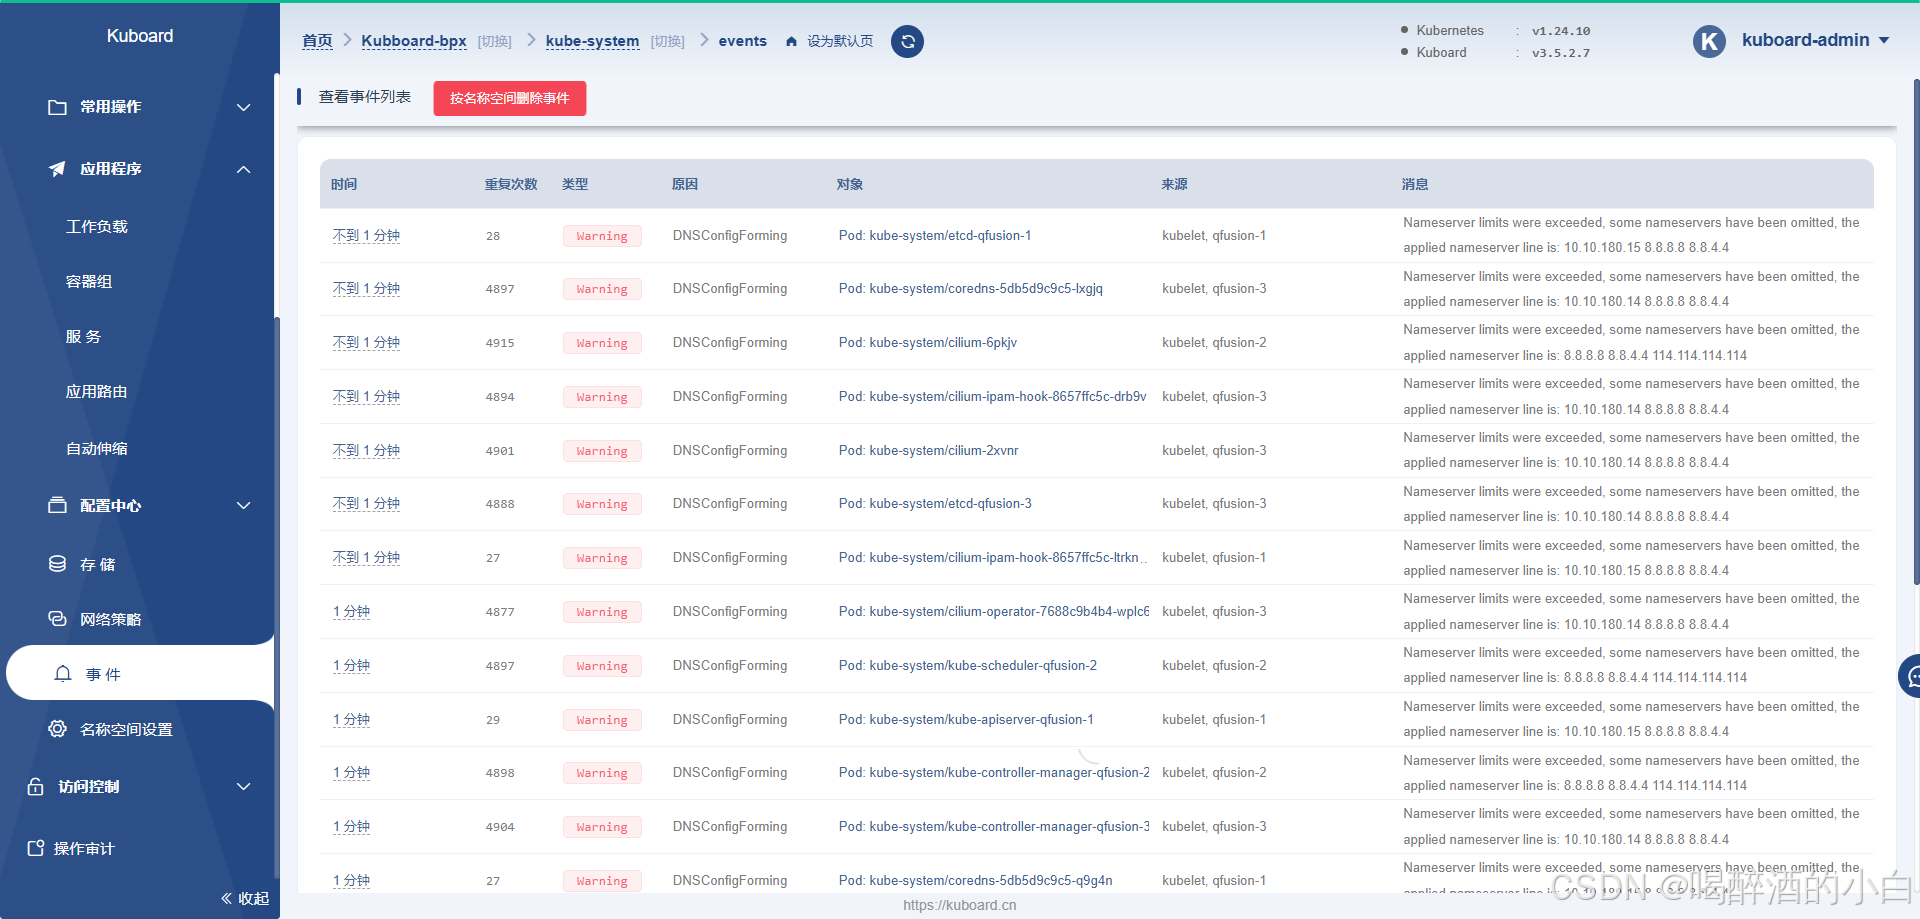Open 工作负载 in the sidebar
Viewport: 1920px width, 919px height.
coord(97,227)
